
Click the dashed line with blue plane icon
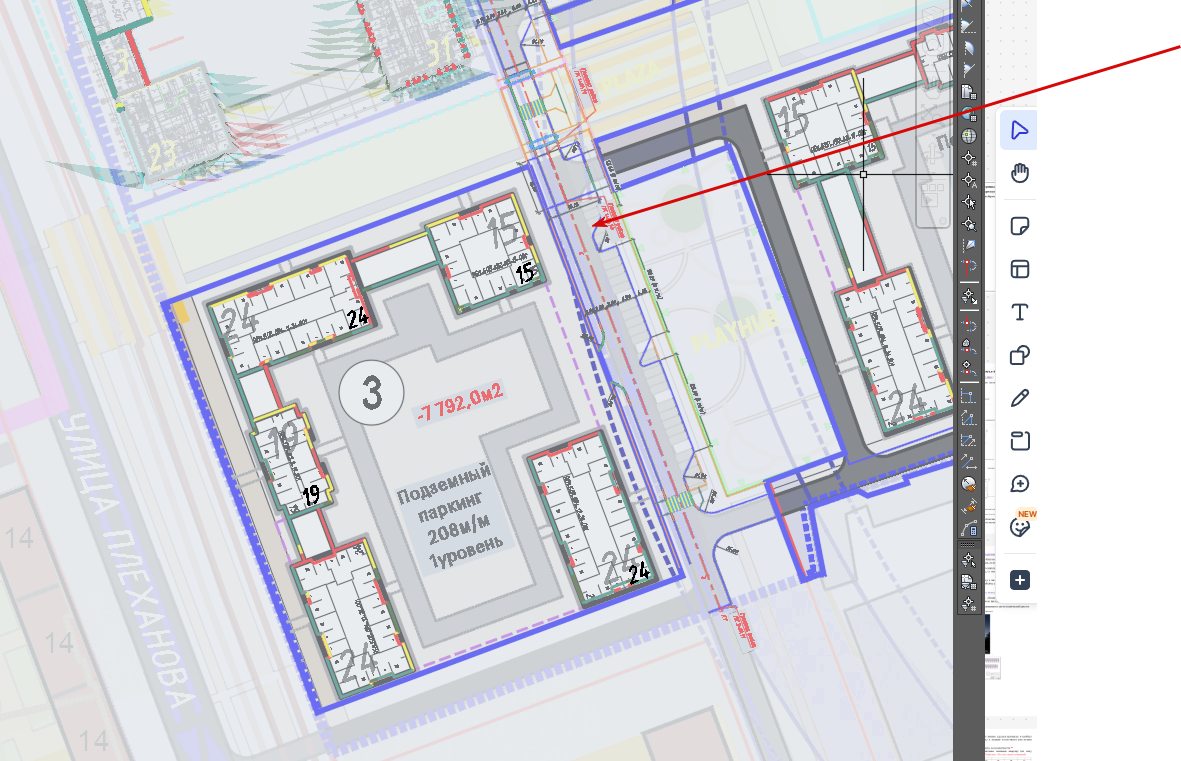(969, 246)
